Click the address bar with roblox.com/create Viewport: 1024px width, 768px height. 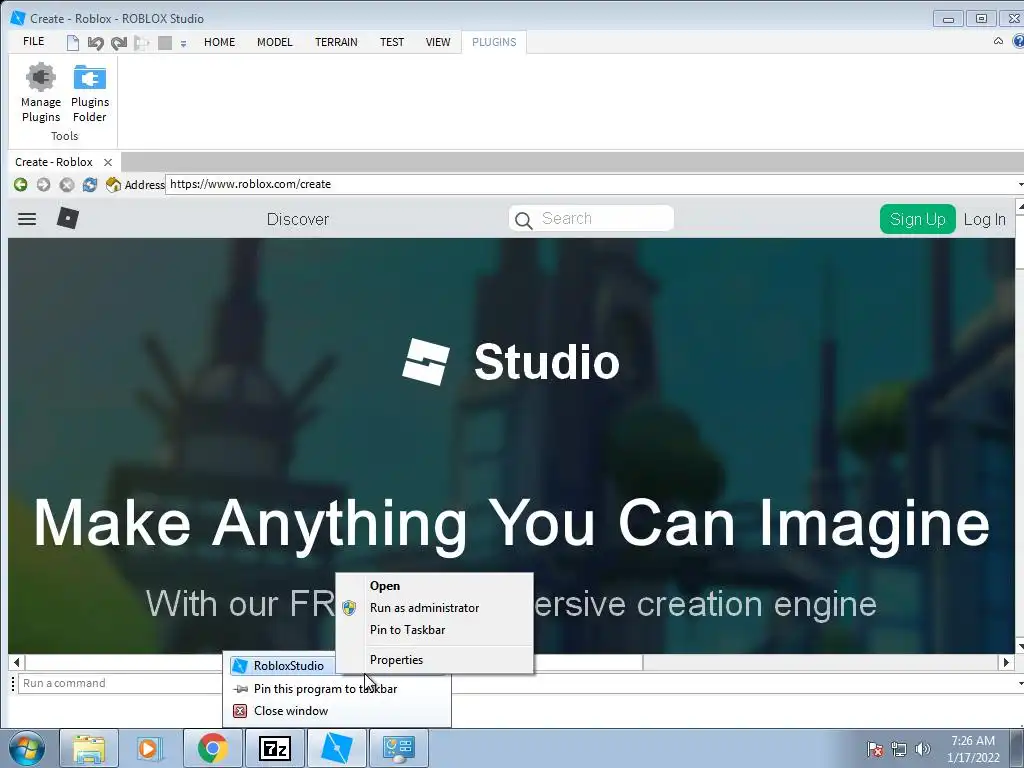(x=593, y=184)
